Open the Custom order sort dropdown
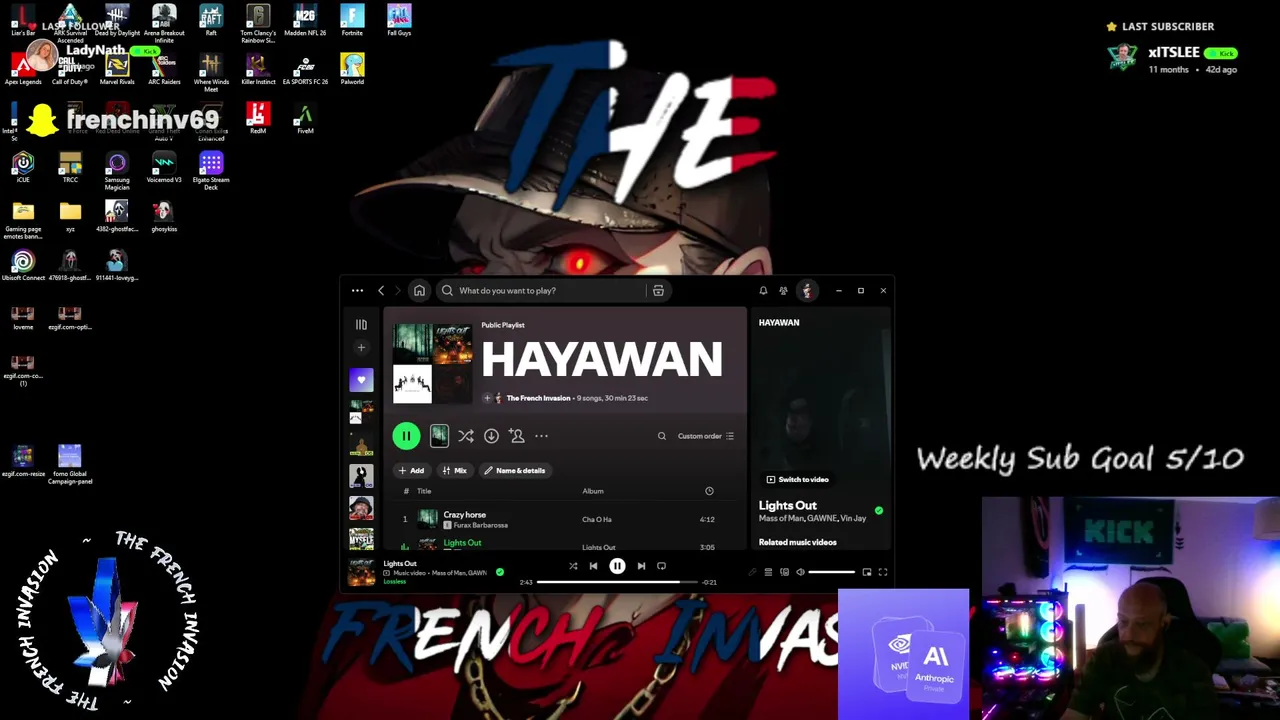This screenshot has width=1280, height=720. click(706, 436)
